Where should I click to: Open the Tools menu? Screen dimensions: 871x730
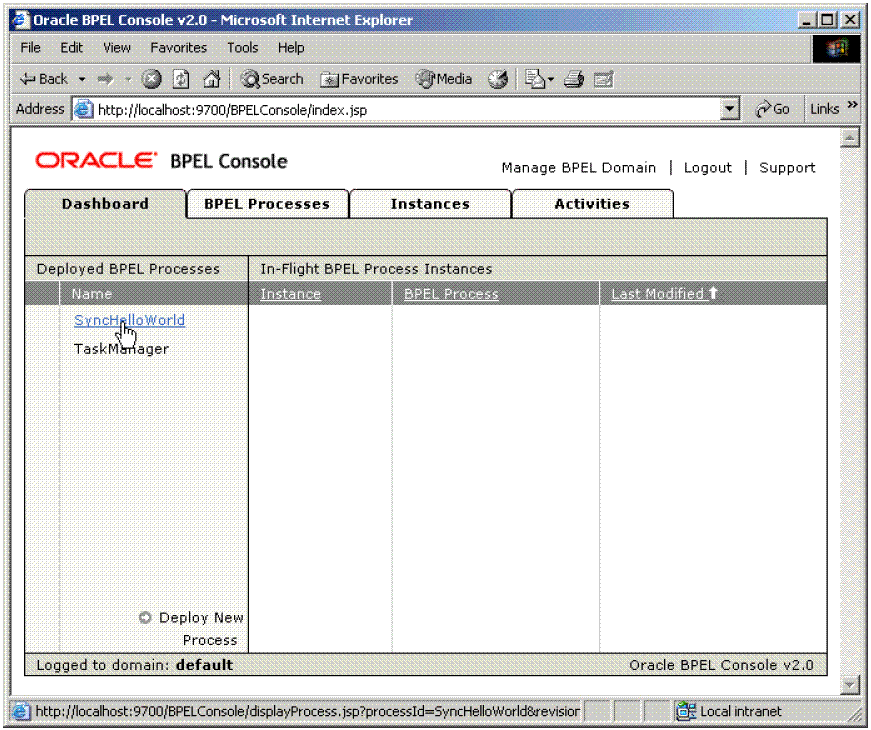pos(242,48)
